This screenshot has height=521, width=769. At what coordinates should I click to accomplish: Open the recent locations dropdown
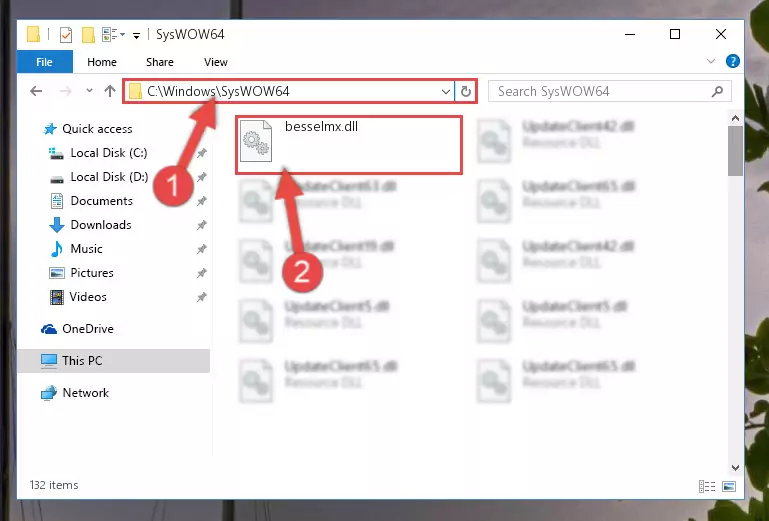point(89,91)
